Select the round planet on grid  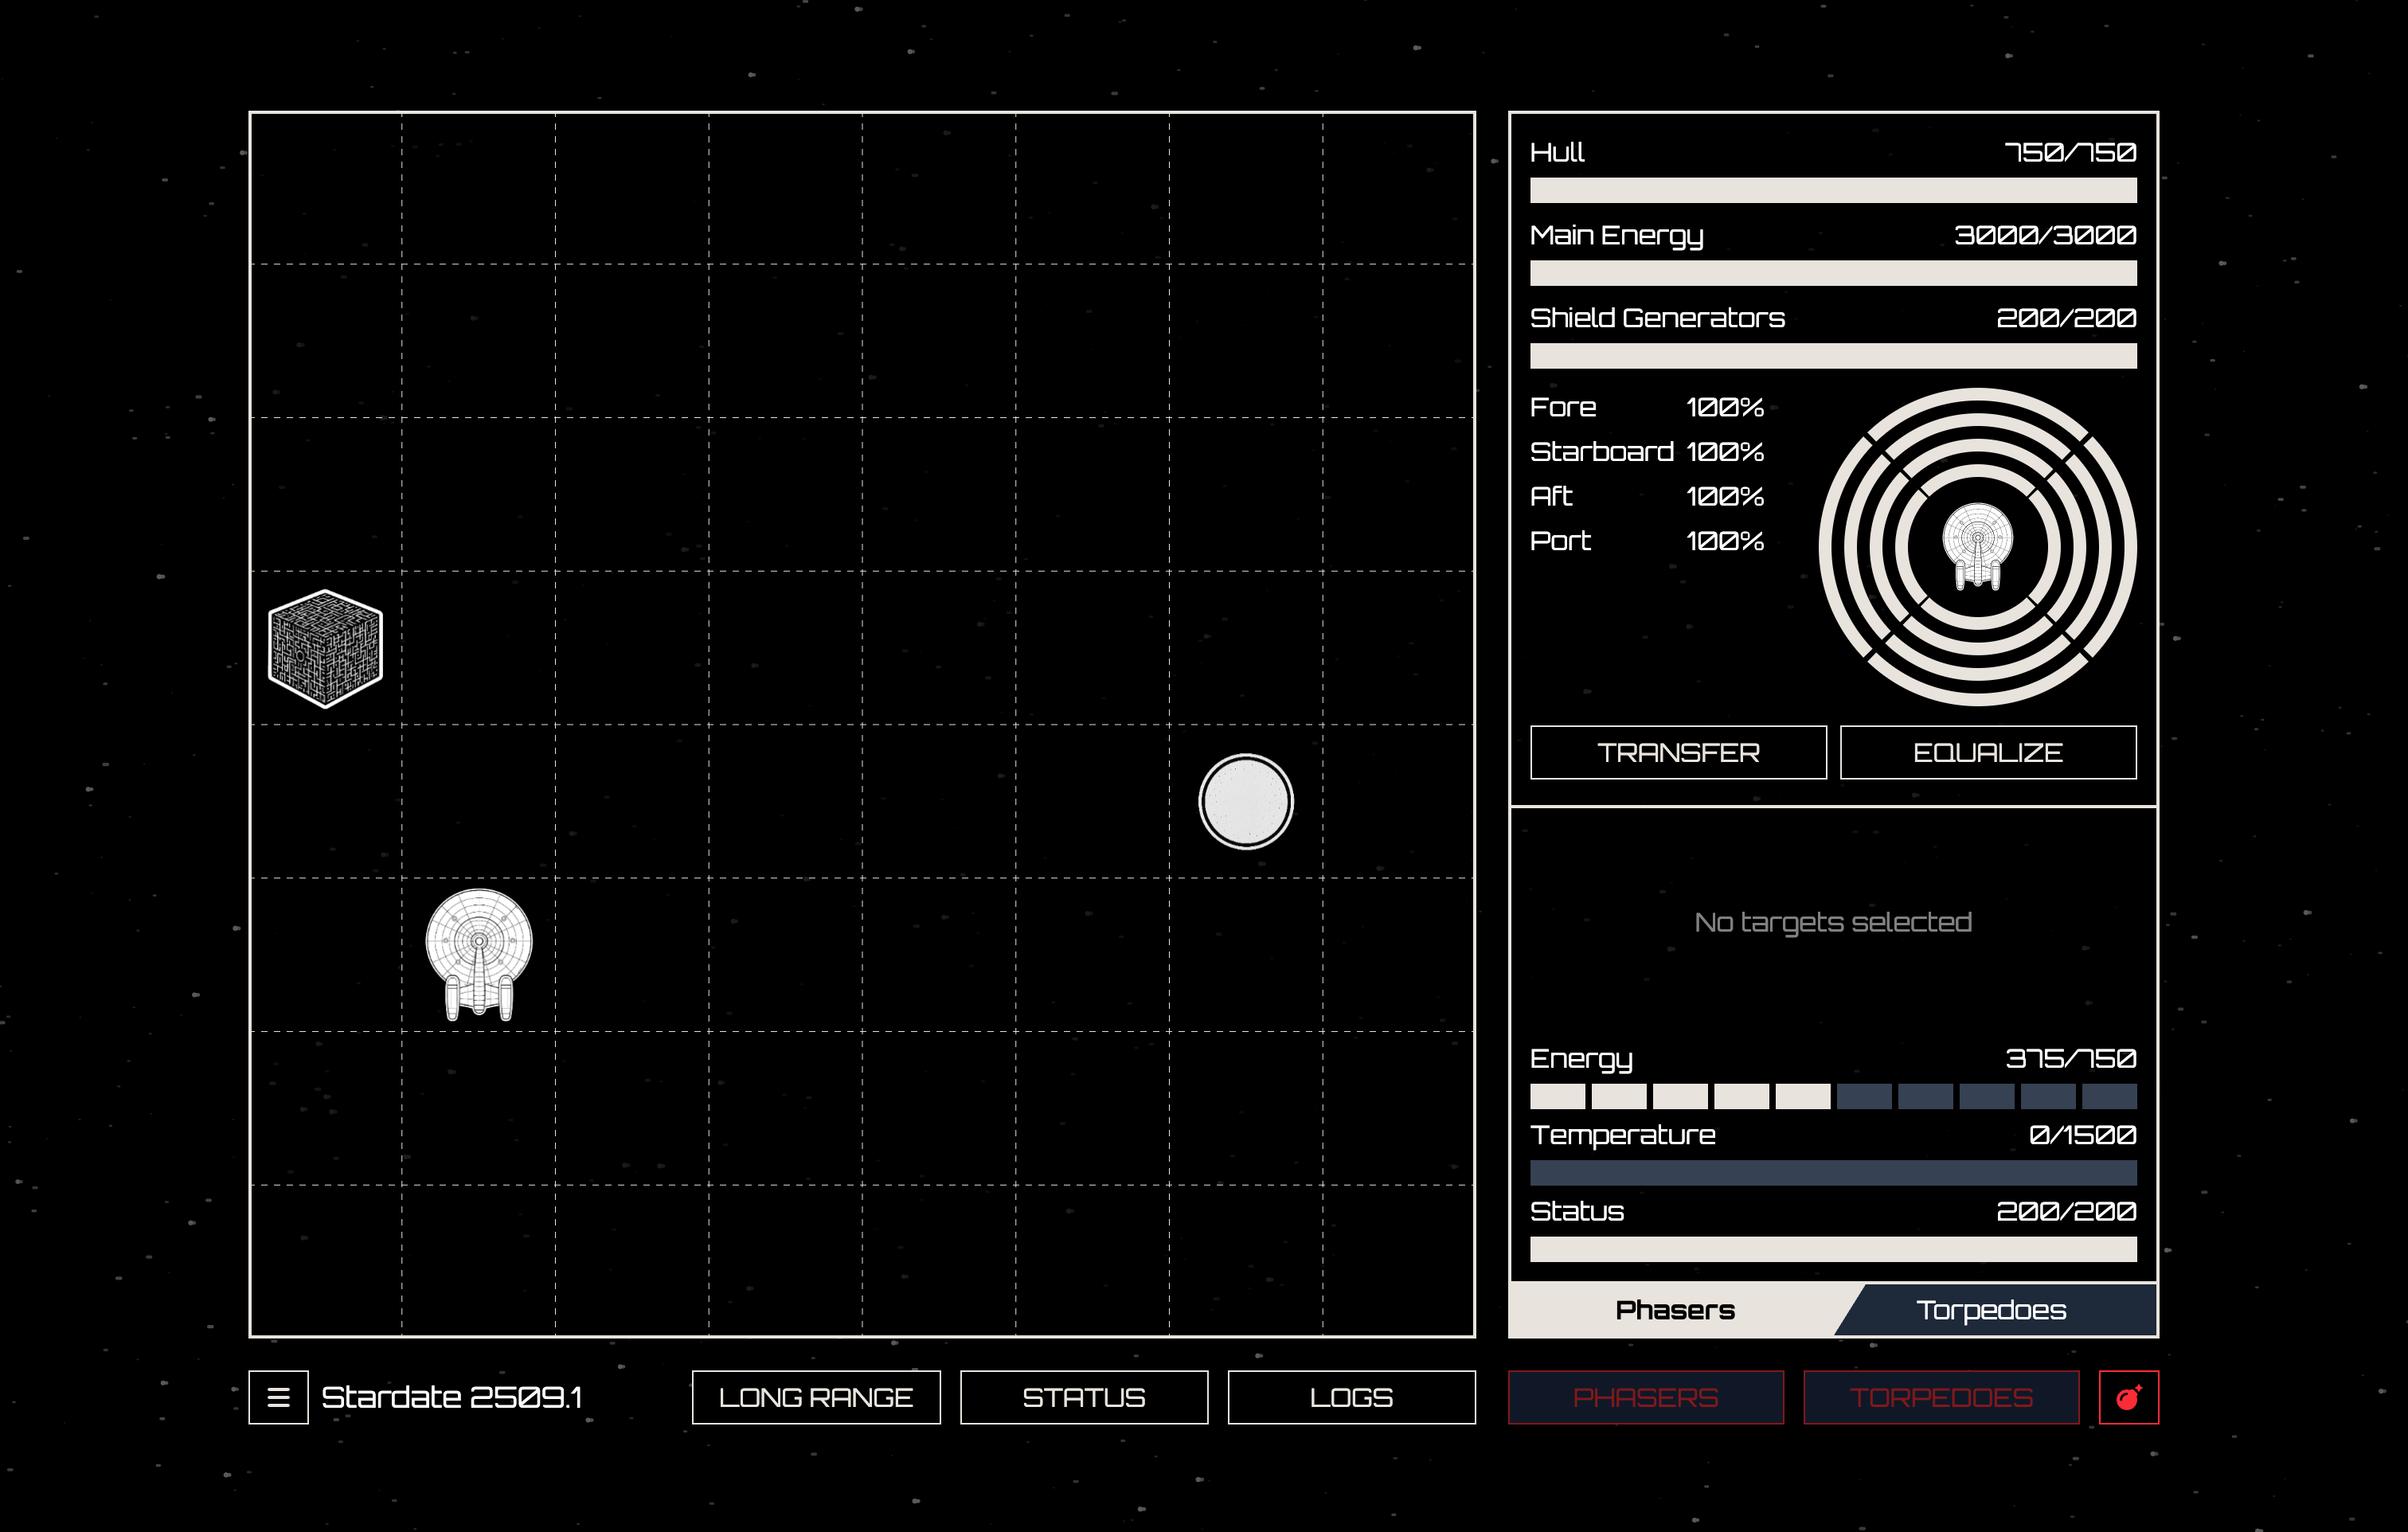1245,801
